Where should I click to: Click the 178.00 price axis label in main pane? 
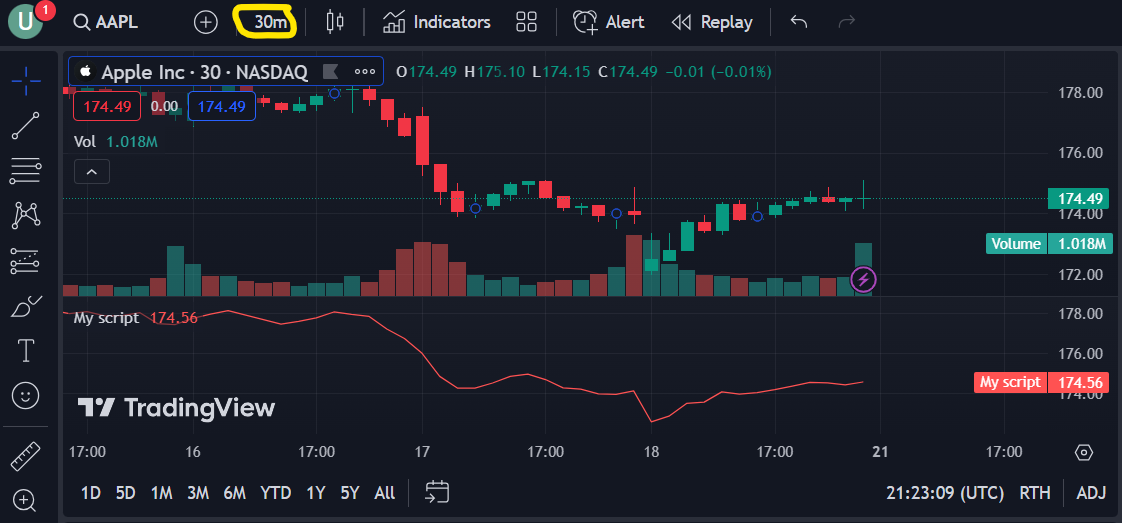click(x=1080, y=92)
